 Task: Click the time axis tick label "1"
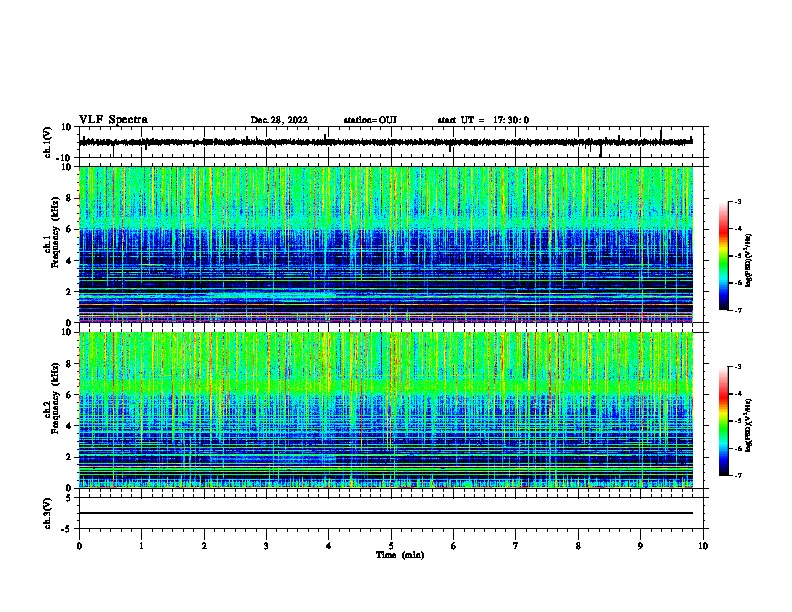(x=141, y=546)
